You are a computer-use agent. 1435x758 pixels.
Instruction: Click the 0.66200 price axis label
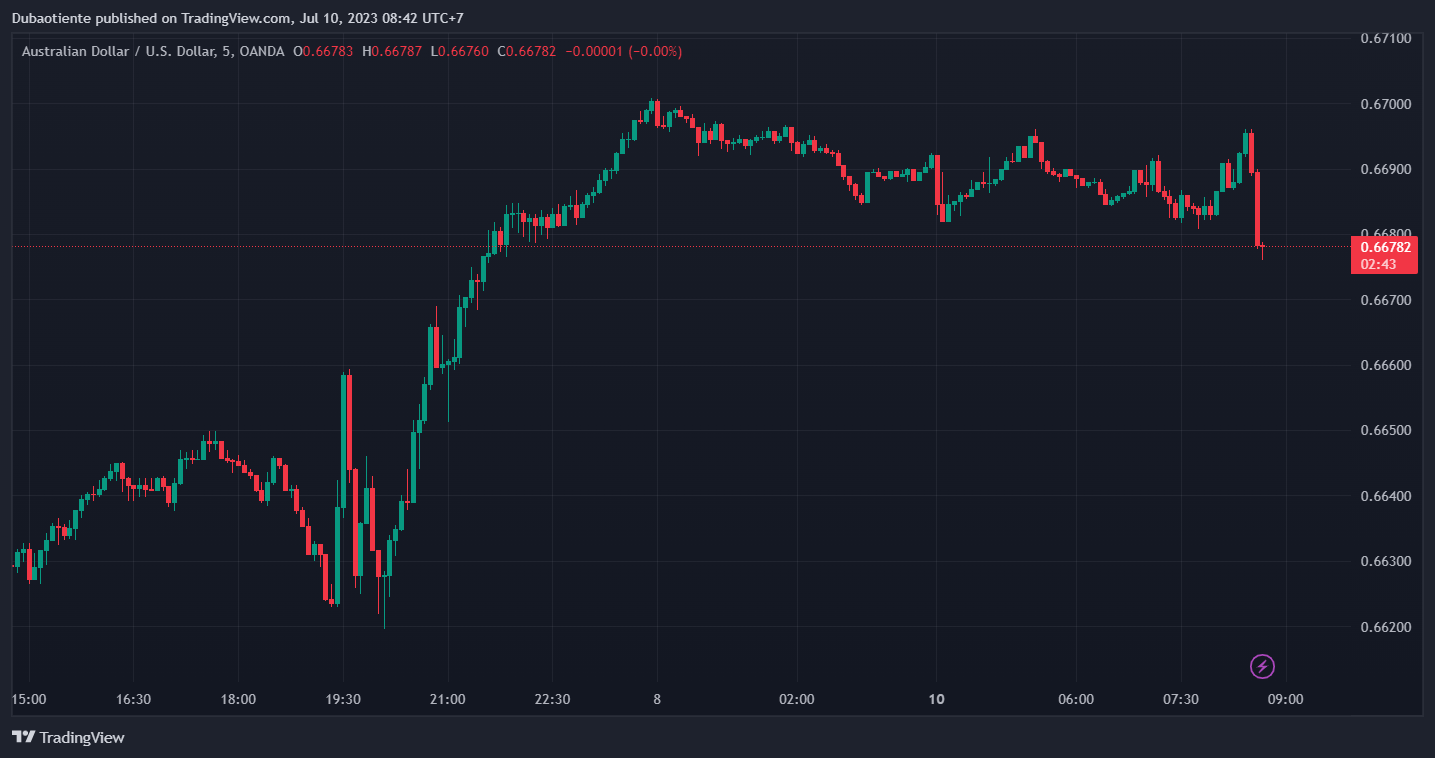tap(1385, 627)
